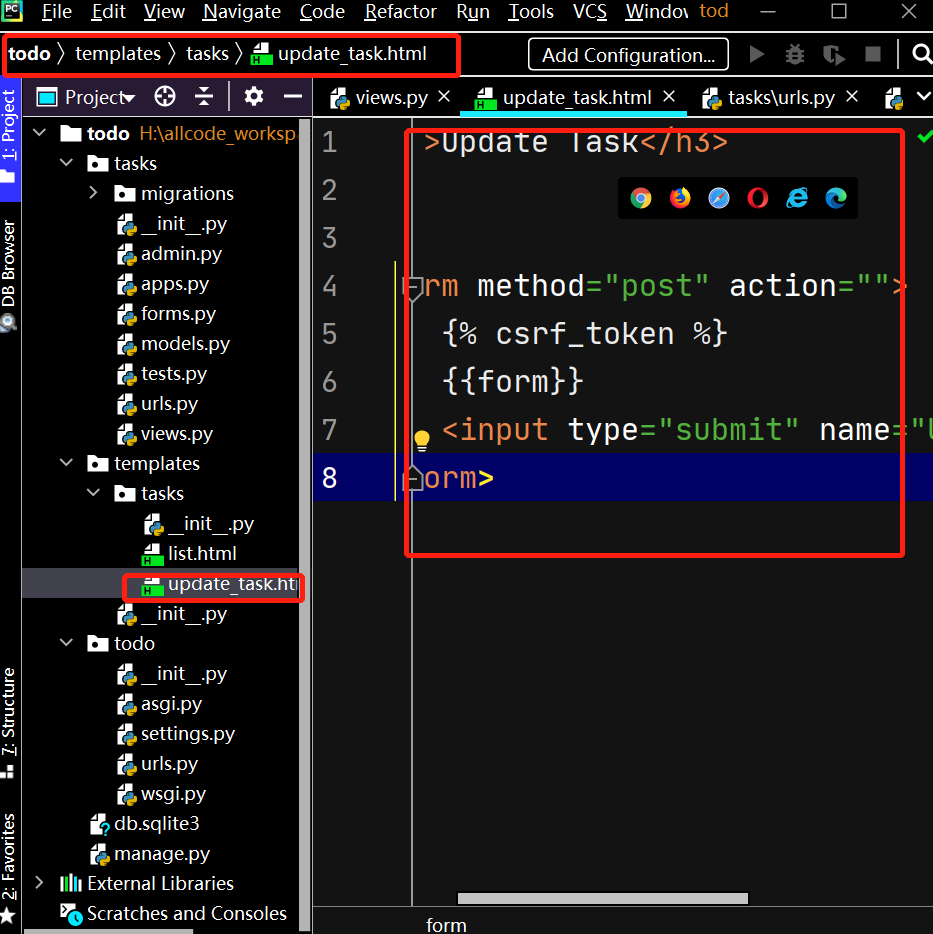Open the File menu
This screenshot has width=933, height=934.
click(57, 11)
